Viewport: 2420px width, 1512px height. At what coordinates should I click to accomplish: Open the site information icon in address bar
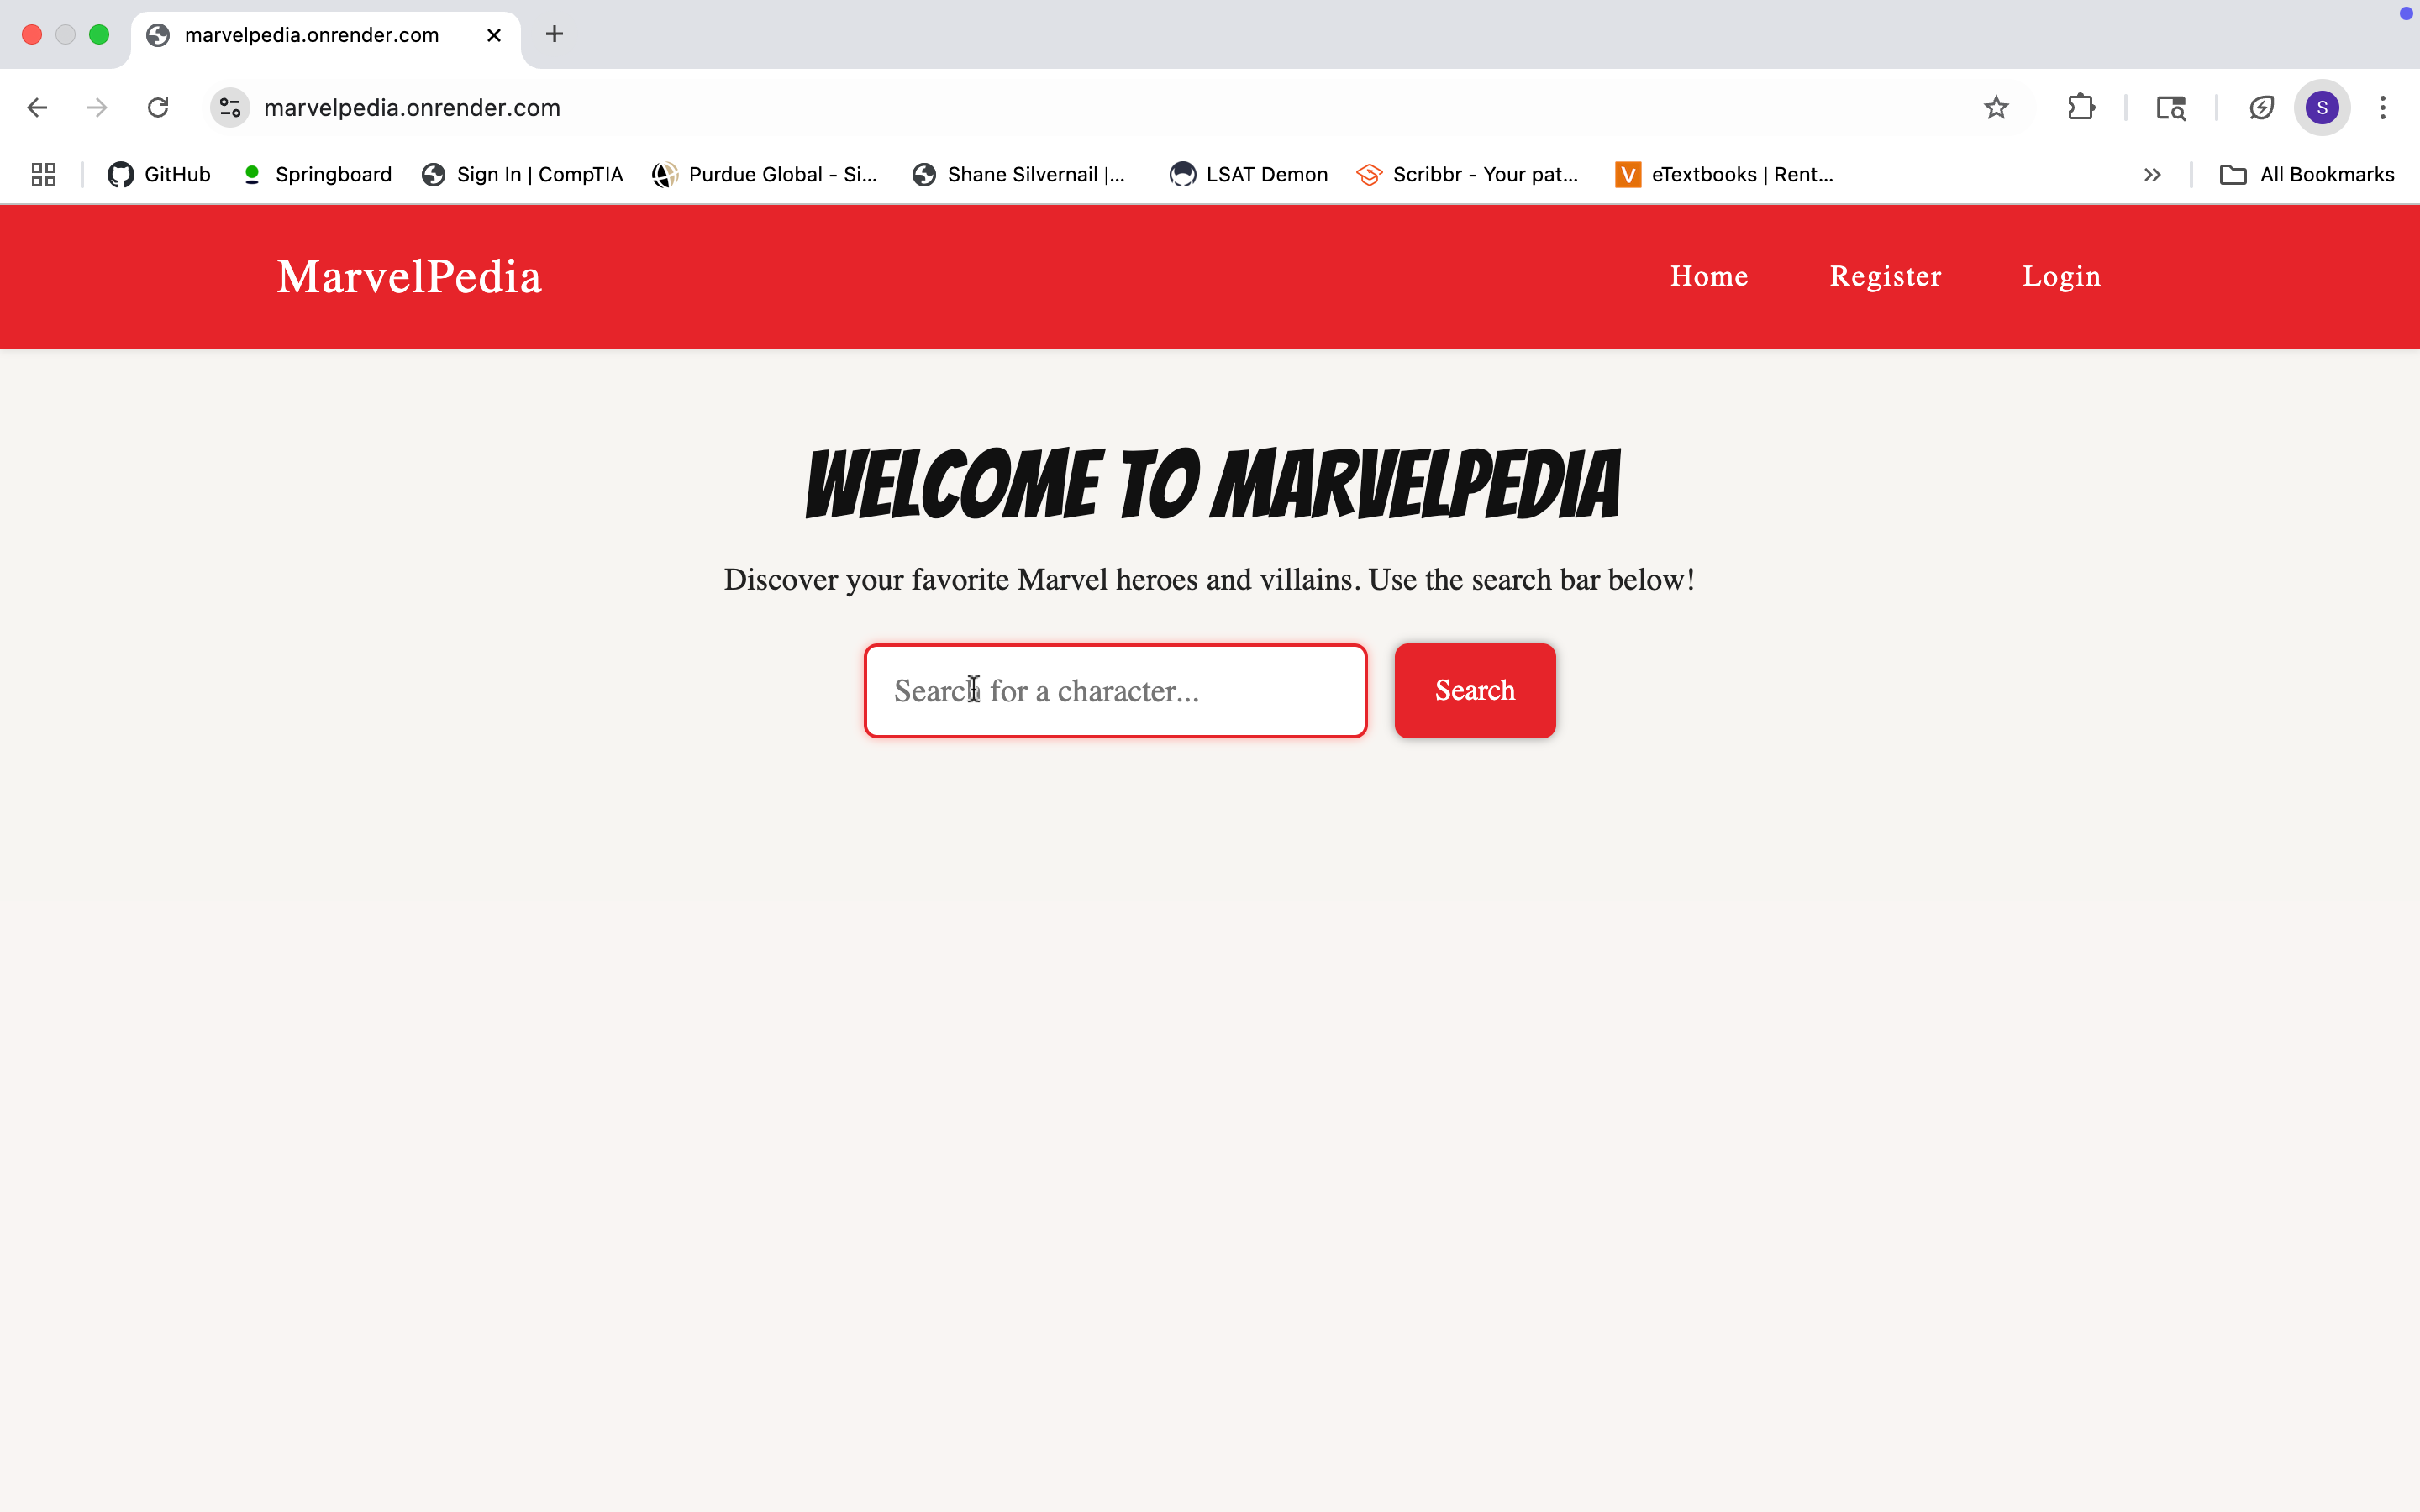click(x=230, y=107)
